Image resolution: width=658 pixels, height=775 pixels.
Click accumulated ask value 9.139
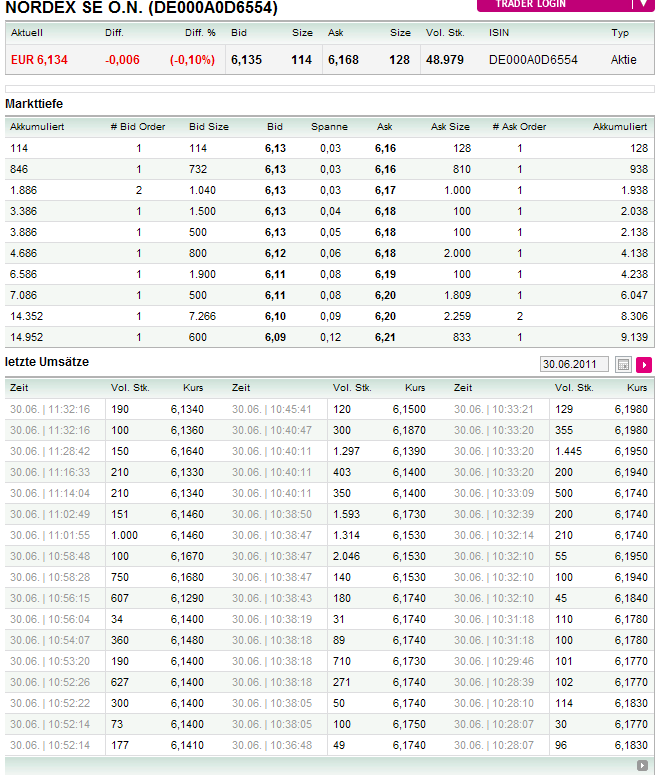tap(634, 337)
